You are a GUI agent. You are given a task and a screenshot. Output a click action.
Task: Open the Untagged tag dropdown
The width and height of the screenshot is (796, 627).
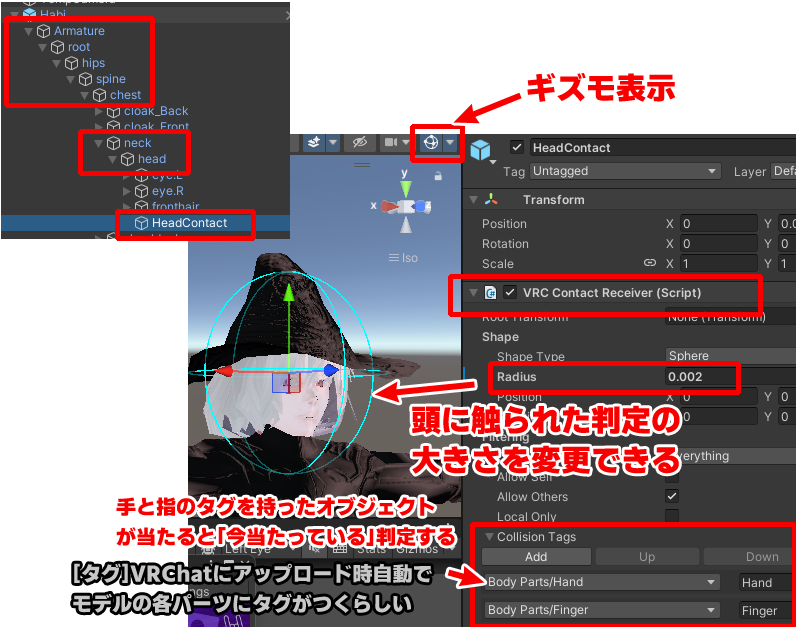coord(625,171)
